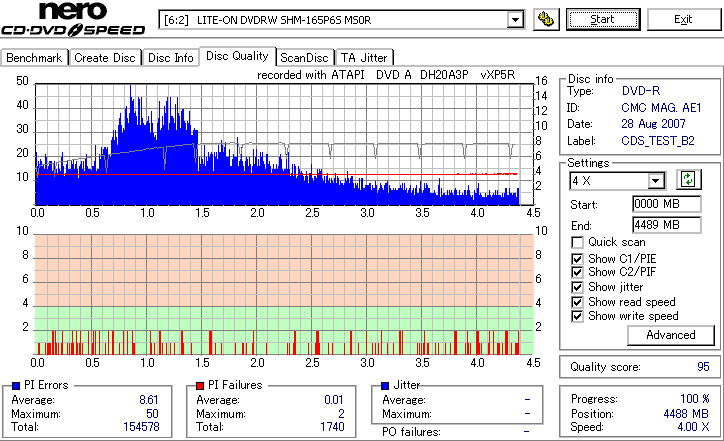The height and width of the screenshot is (441, 724).
Task: Enable the Quick scan checkbox
Action: pos(577,242)
